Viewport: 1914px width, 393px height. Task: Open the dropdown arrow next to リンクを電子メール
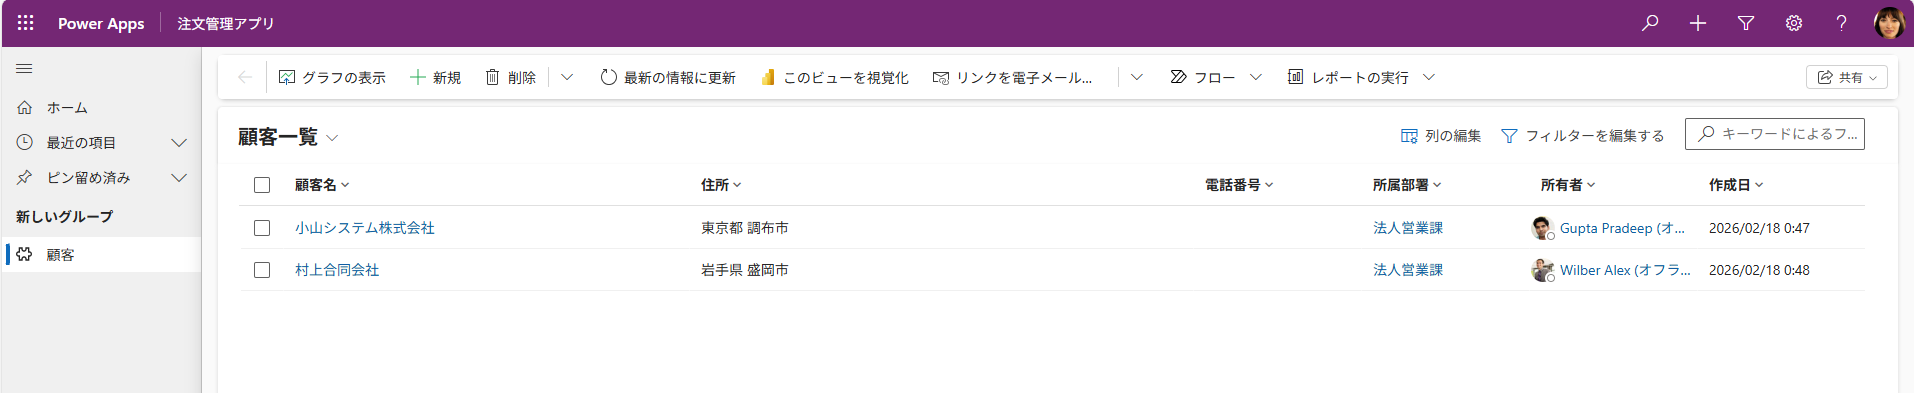[1137, 77]
